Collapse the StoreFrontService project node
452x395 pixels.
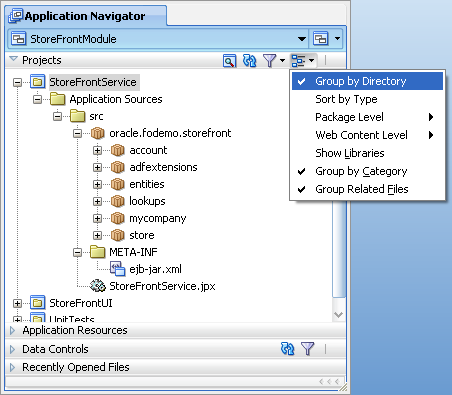(17, 82)
